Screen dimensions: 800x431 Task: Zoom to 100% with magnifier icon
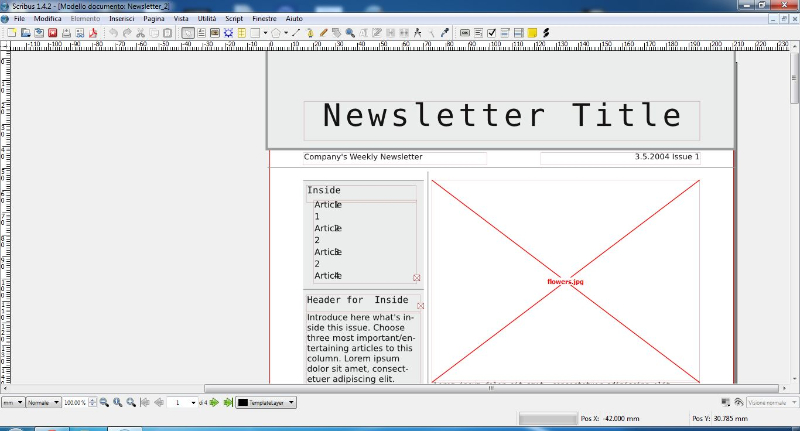117,402
